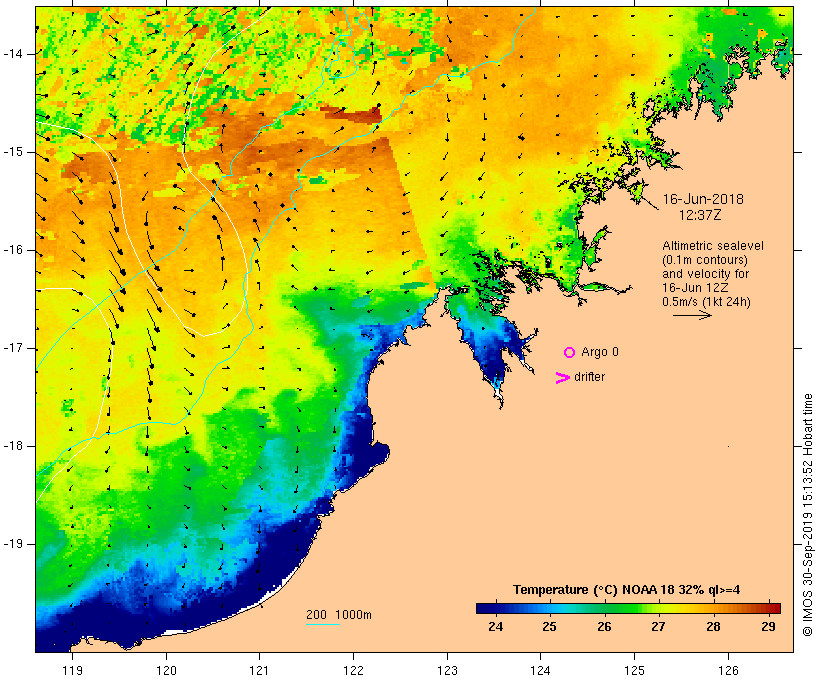This screenshot has height=680, width=820.
Task: Click the latitude axis label '-19'
Action: [12, 544]
